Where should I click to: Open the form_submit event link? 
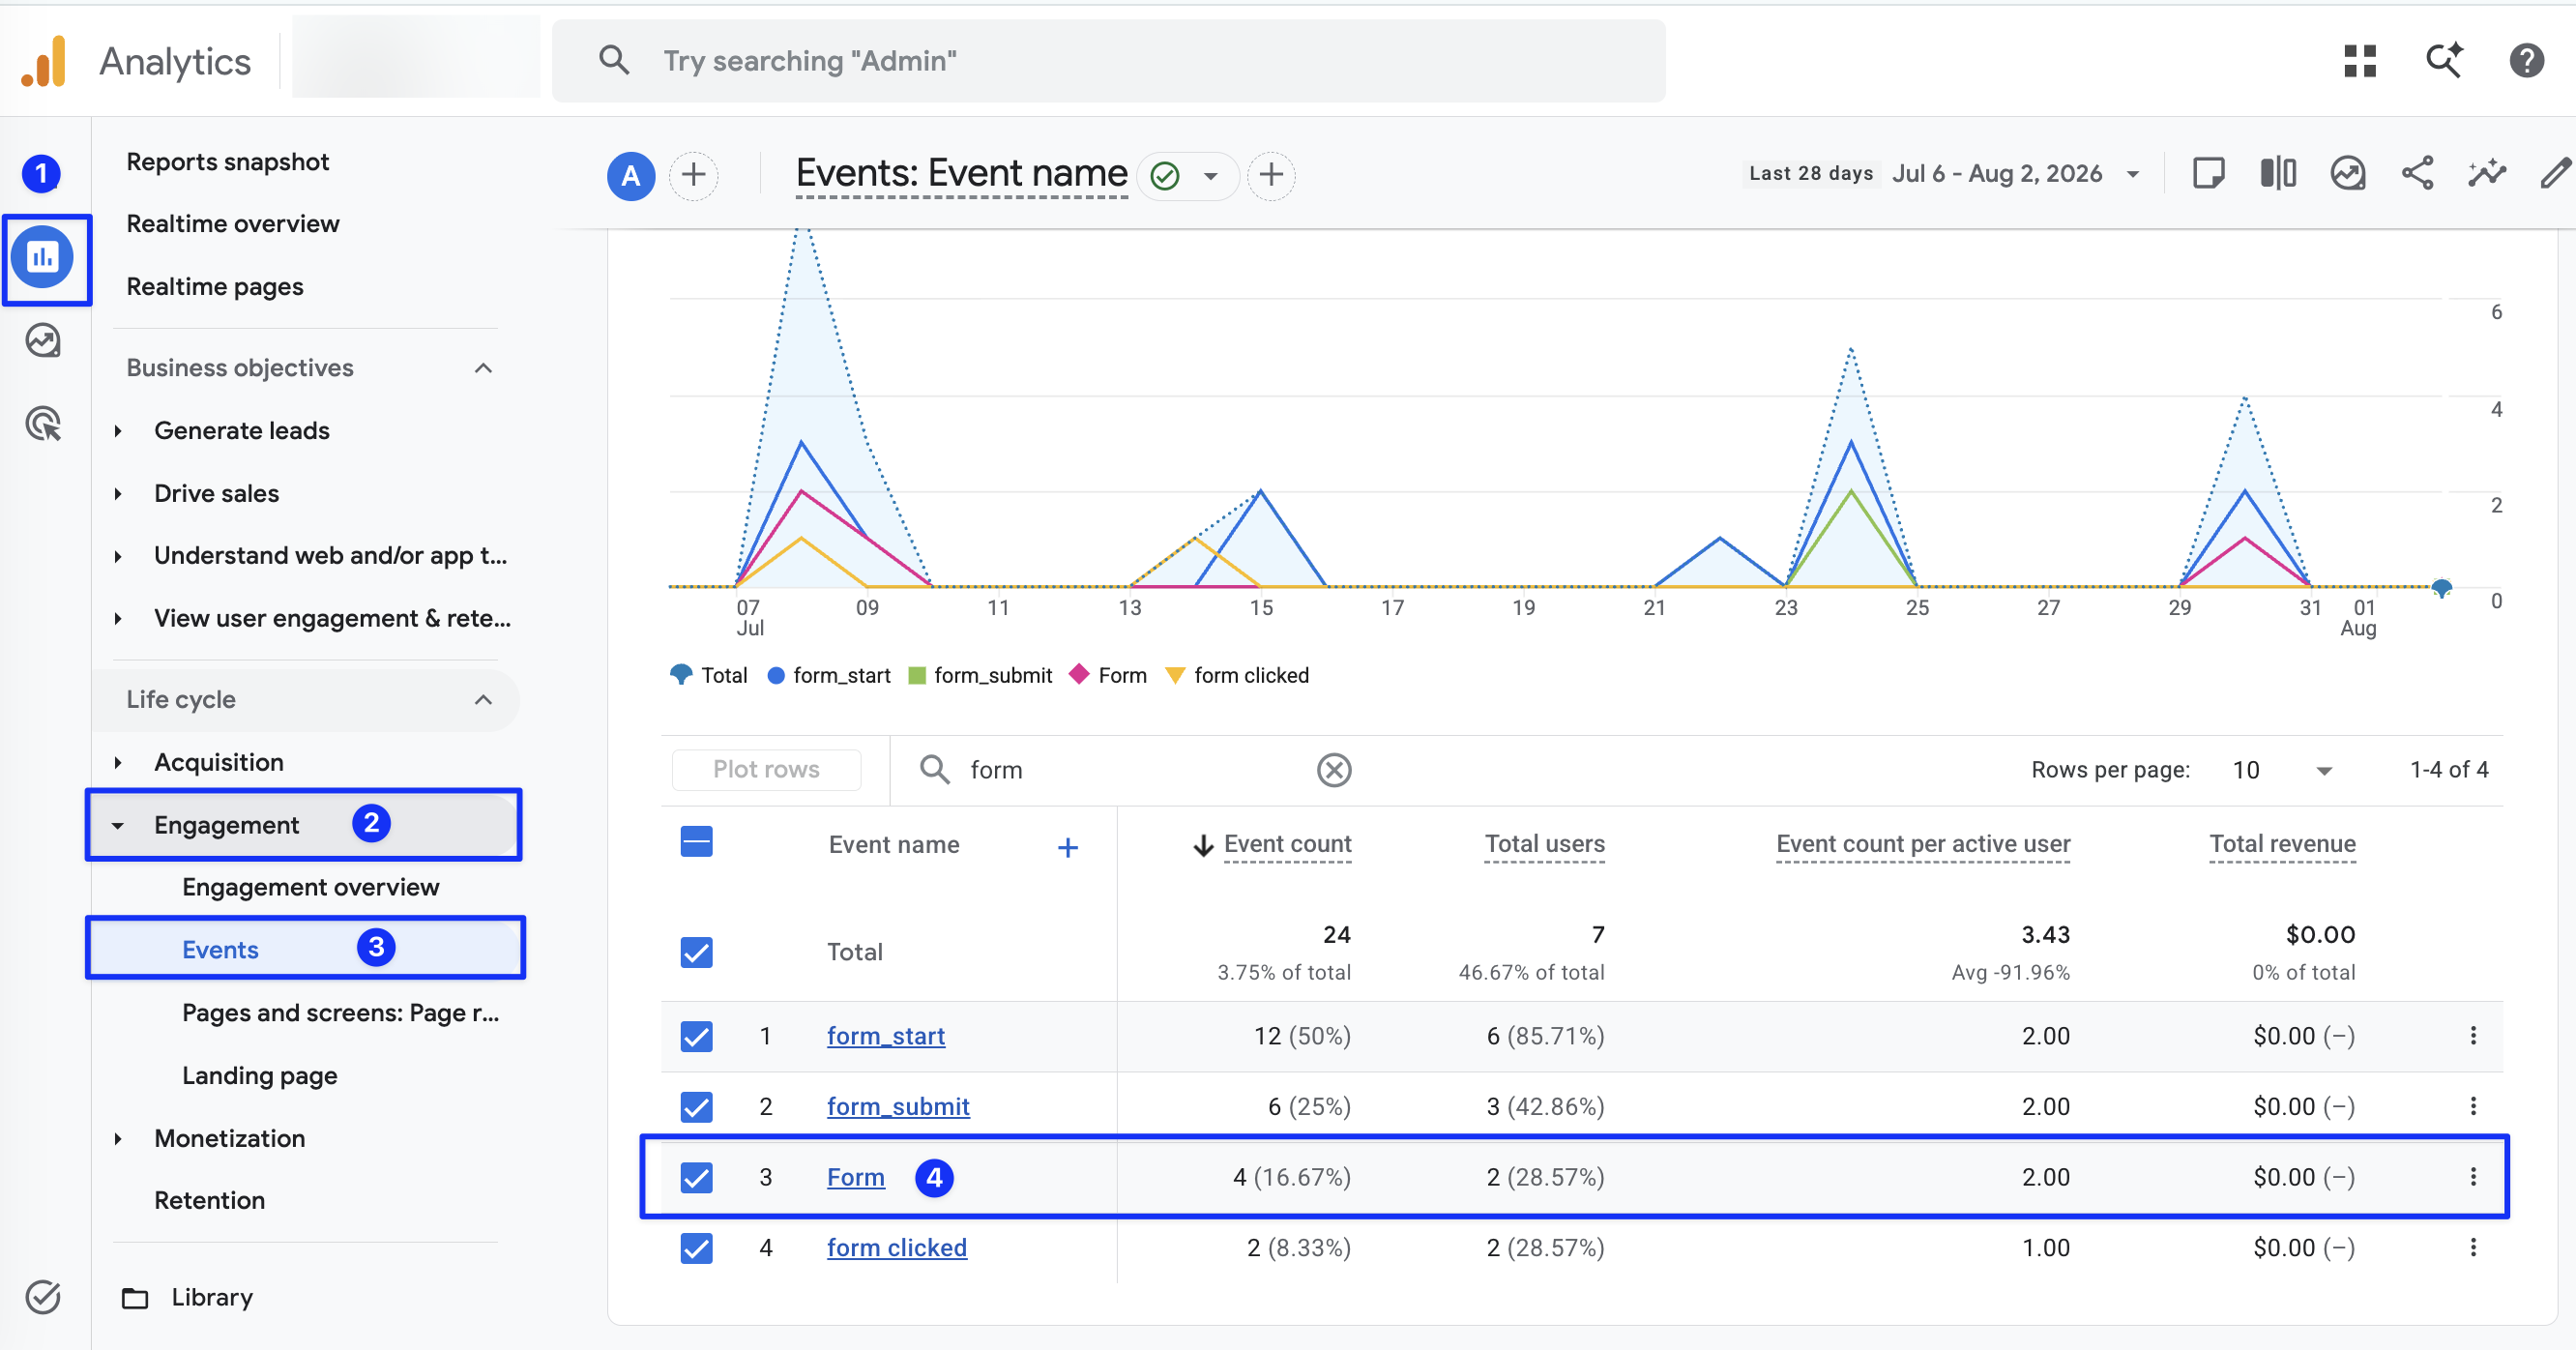point(897,1106)
